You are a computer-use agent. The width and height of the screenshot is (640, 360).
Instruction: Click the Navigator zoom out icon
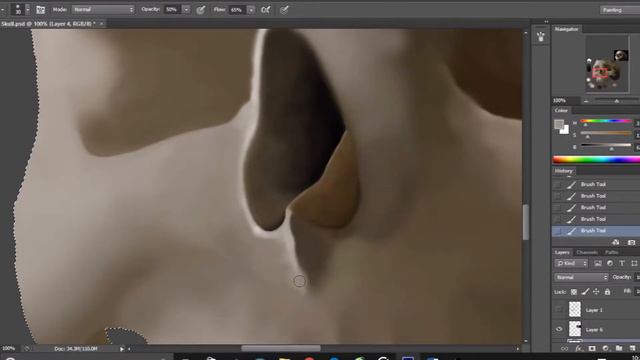(587, 101)
